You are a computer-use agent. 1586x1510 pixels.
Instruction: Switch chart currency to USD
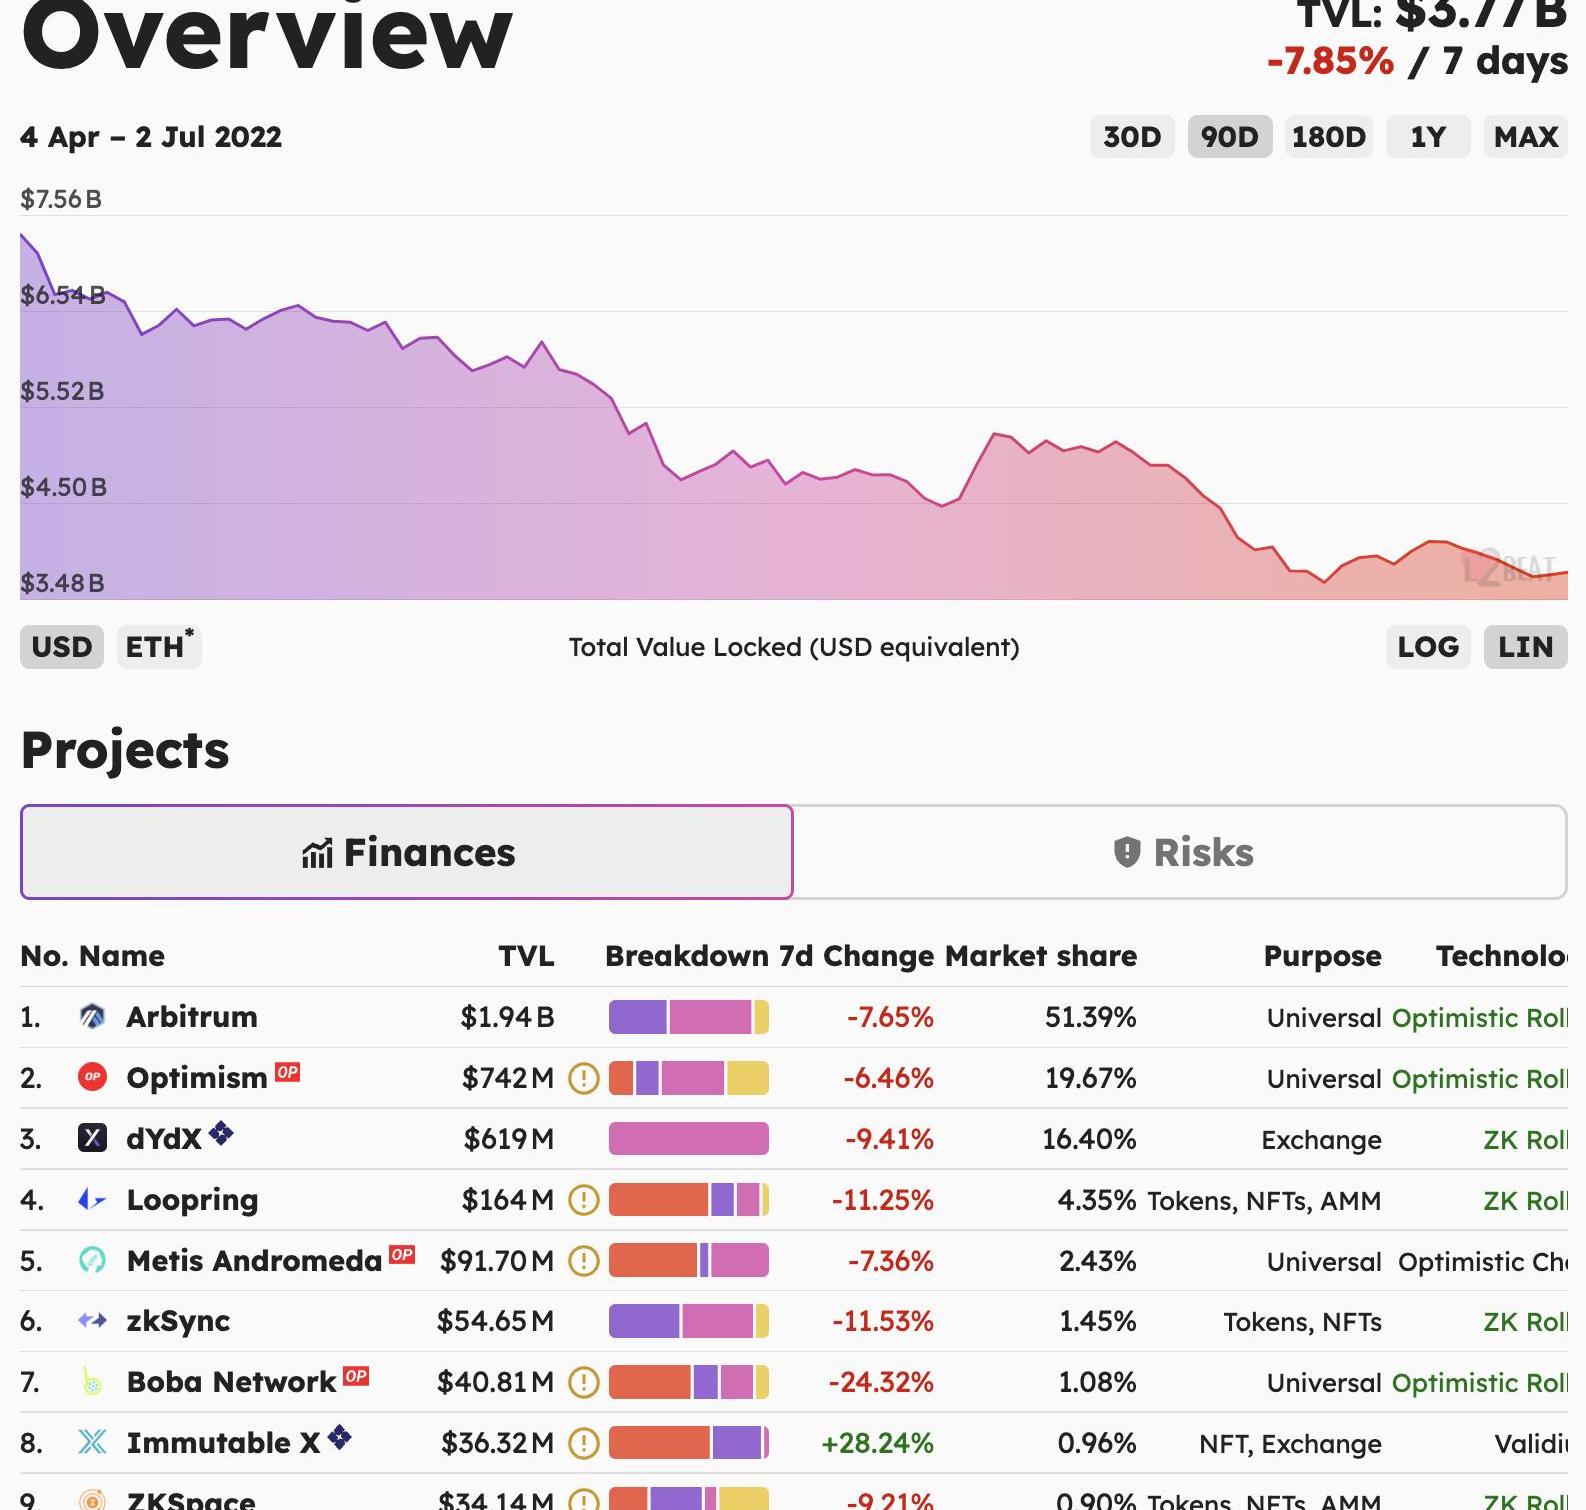[62, 647]
